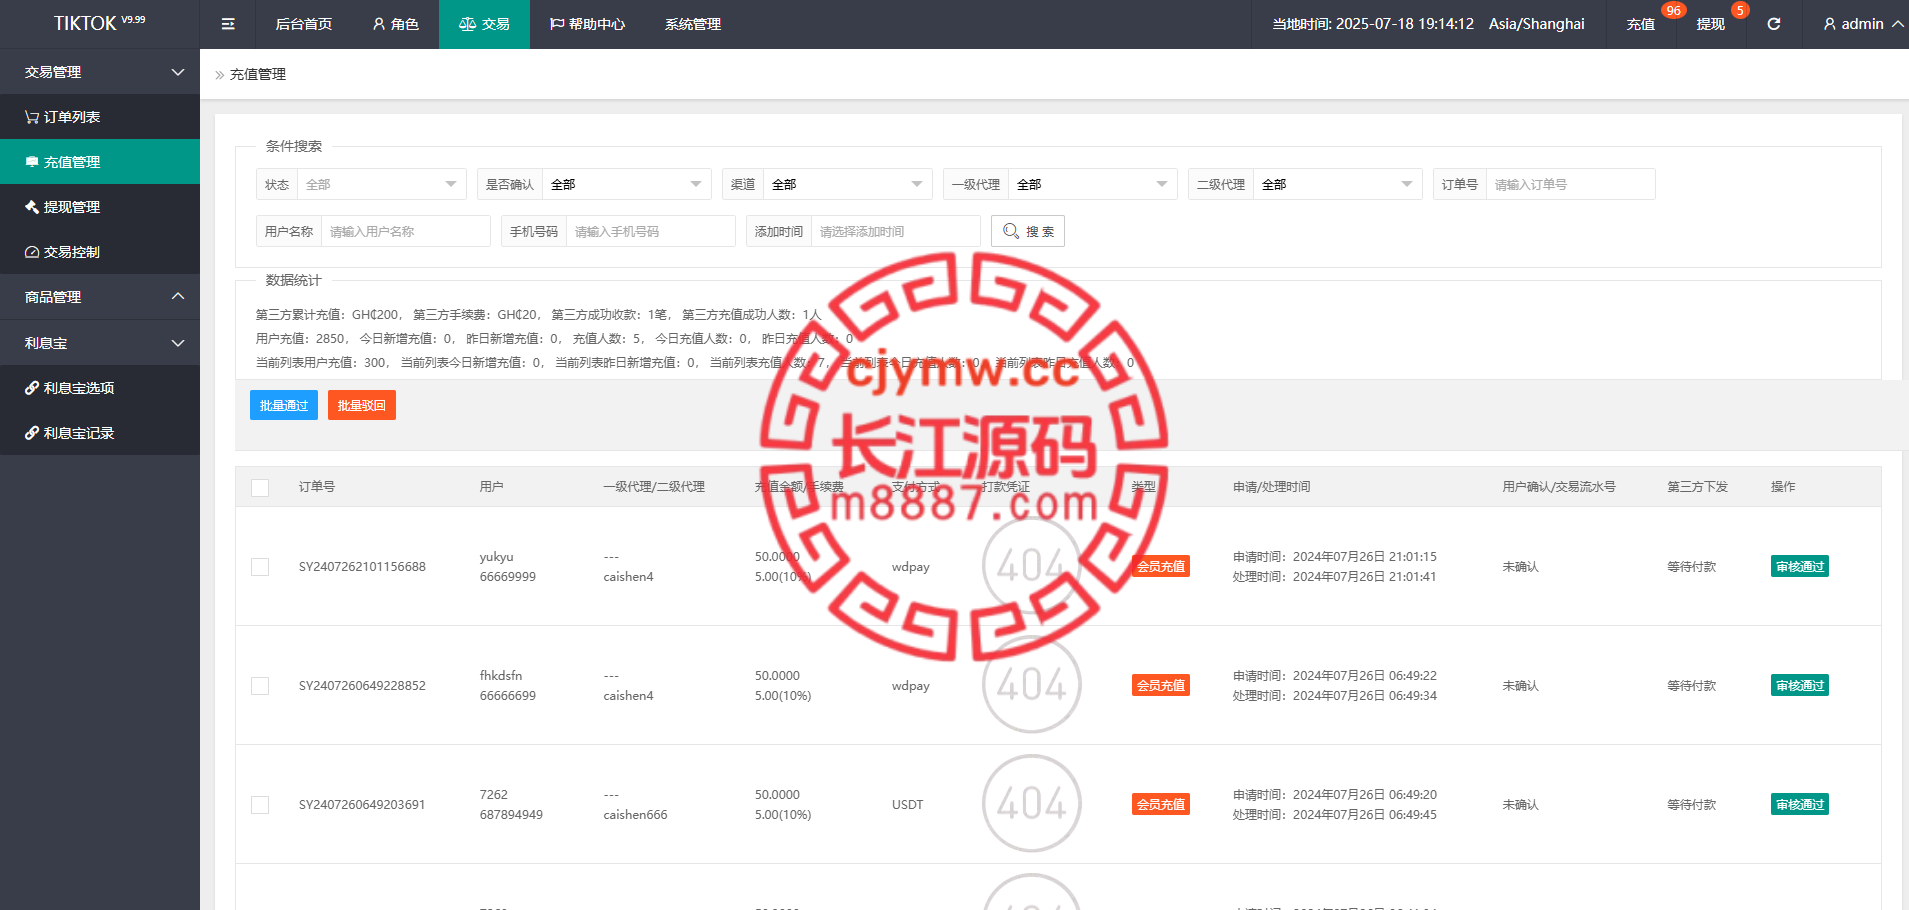Image resolution: width=1909 pixels, height=910 pixels.
Task: Open 帮助中心 menu
Action: (587, 24)
